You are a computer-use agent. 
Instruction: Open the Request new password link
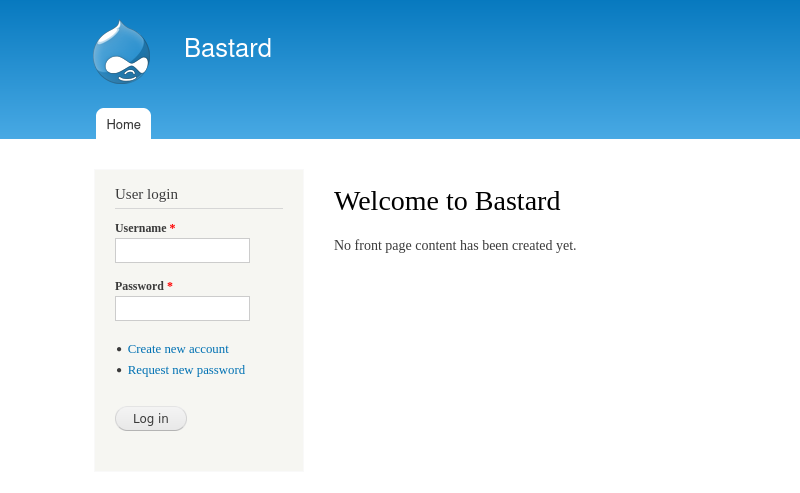tap(186, 370)
